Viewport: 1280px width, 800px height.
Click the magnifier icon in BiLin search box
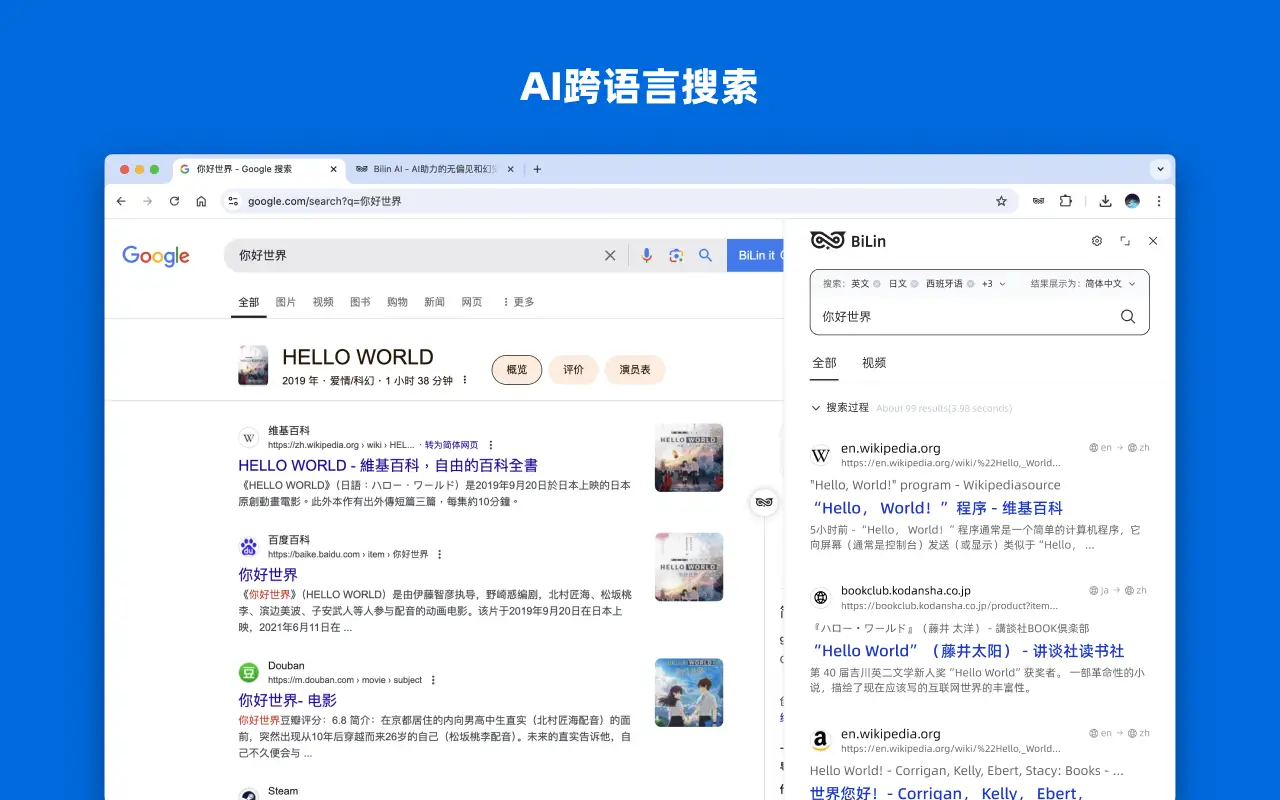click(x=1128, y=316)
